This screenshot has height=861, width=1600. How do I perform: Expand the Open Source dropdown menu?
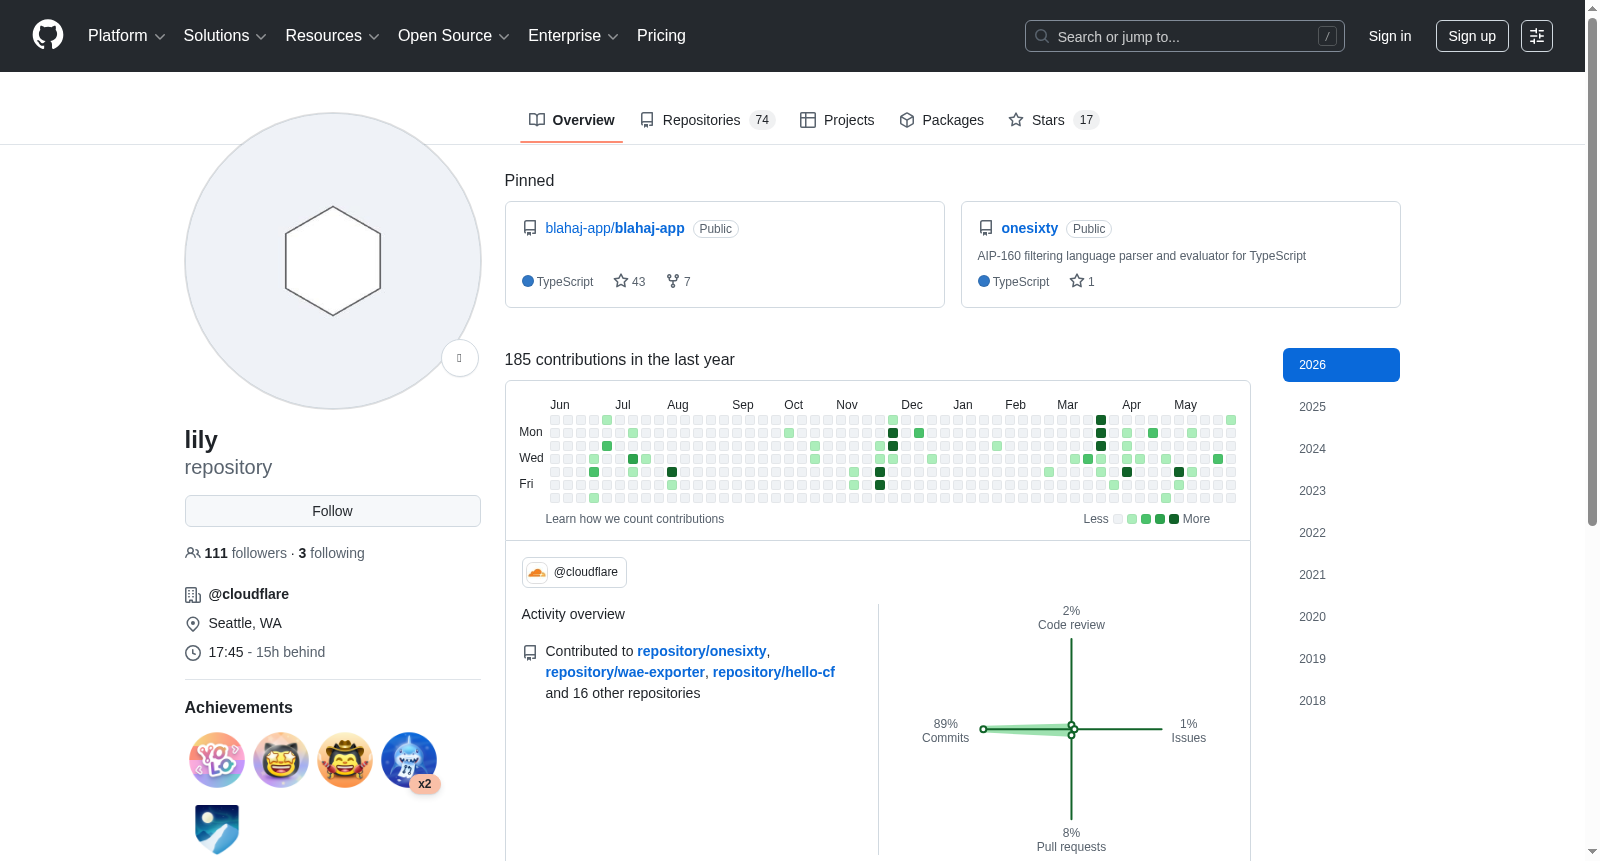(x=454, y=36)
